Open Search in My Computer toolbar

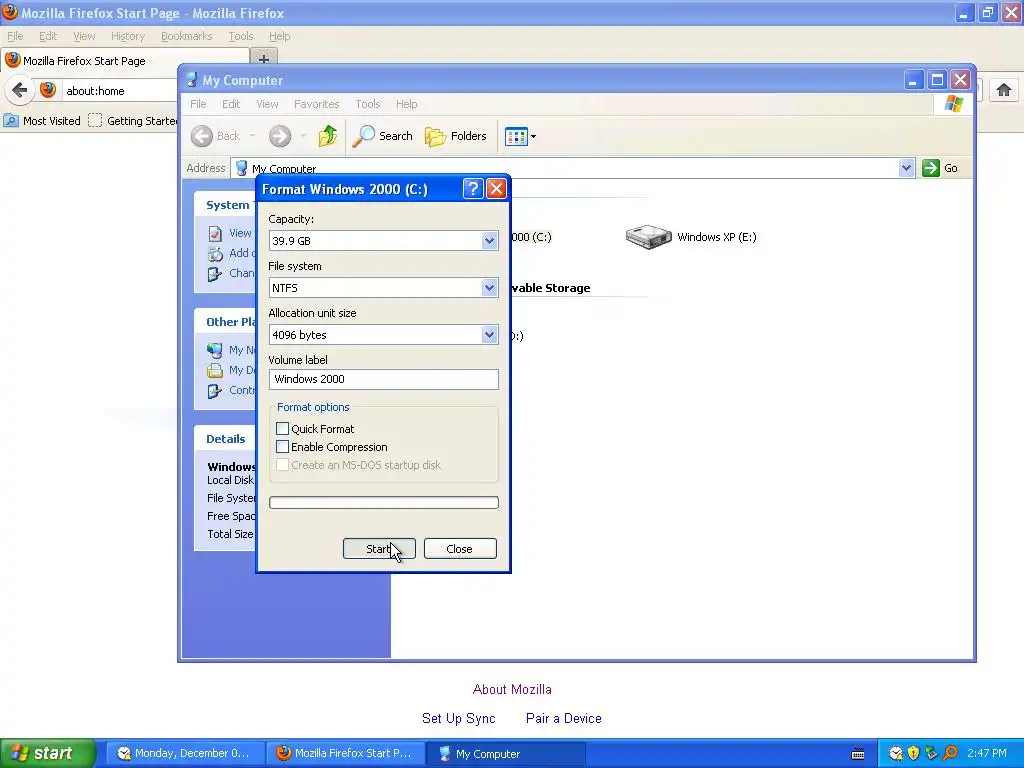pyautogui.click(x=383, y=136)
